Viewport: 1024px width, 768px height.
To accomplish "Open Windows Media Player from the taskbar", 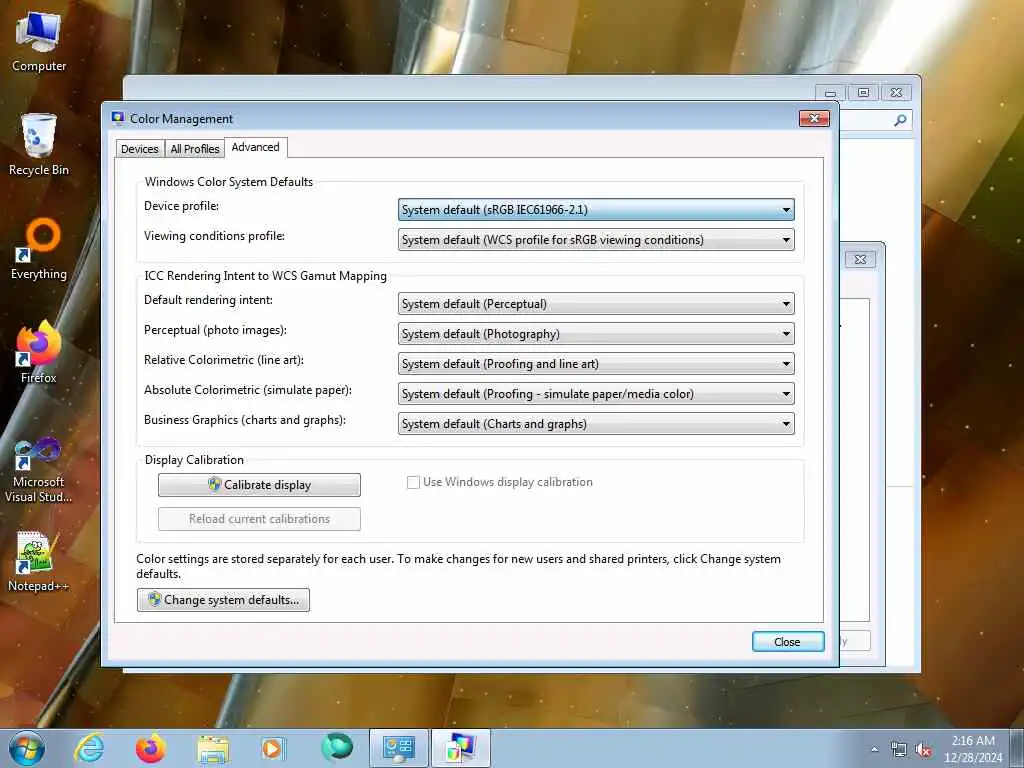I will (273, 748).
